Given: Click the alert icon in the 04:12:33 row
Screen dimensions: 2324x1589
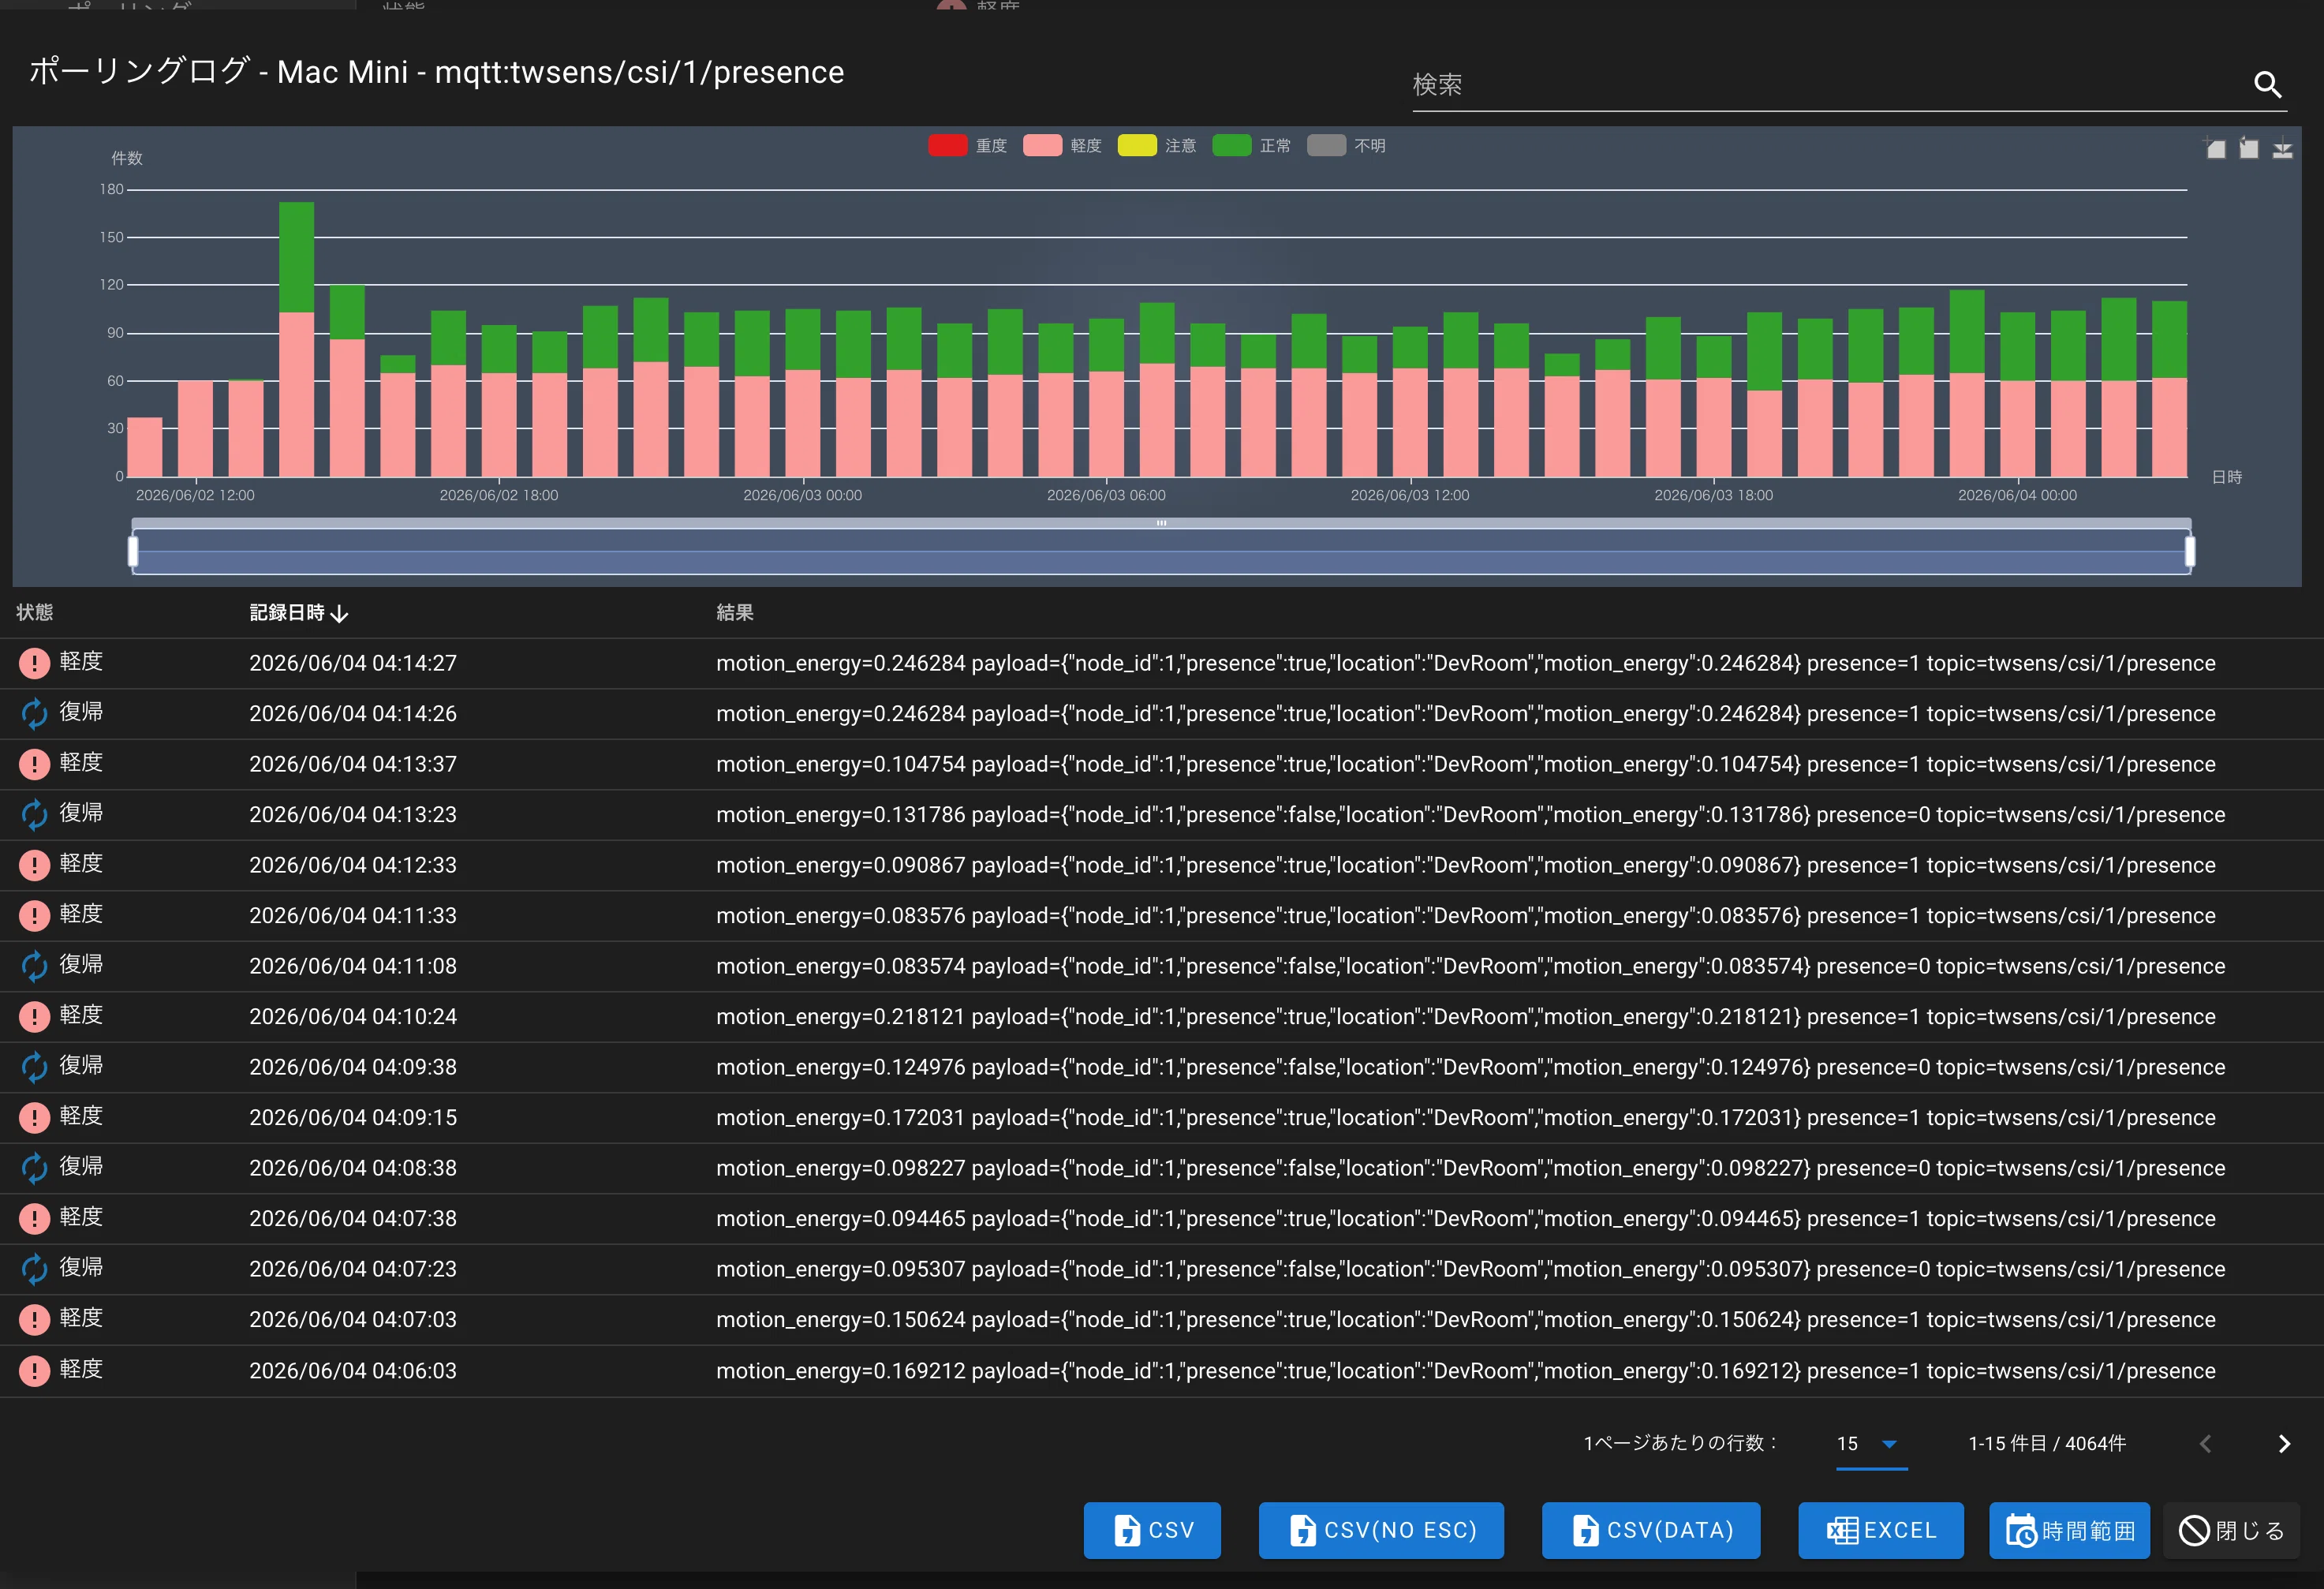Looking at the screenshot, I should pyautogui.click(x=34, y=865).
